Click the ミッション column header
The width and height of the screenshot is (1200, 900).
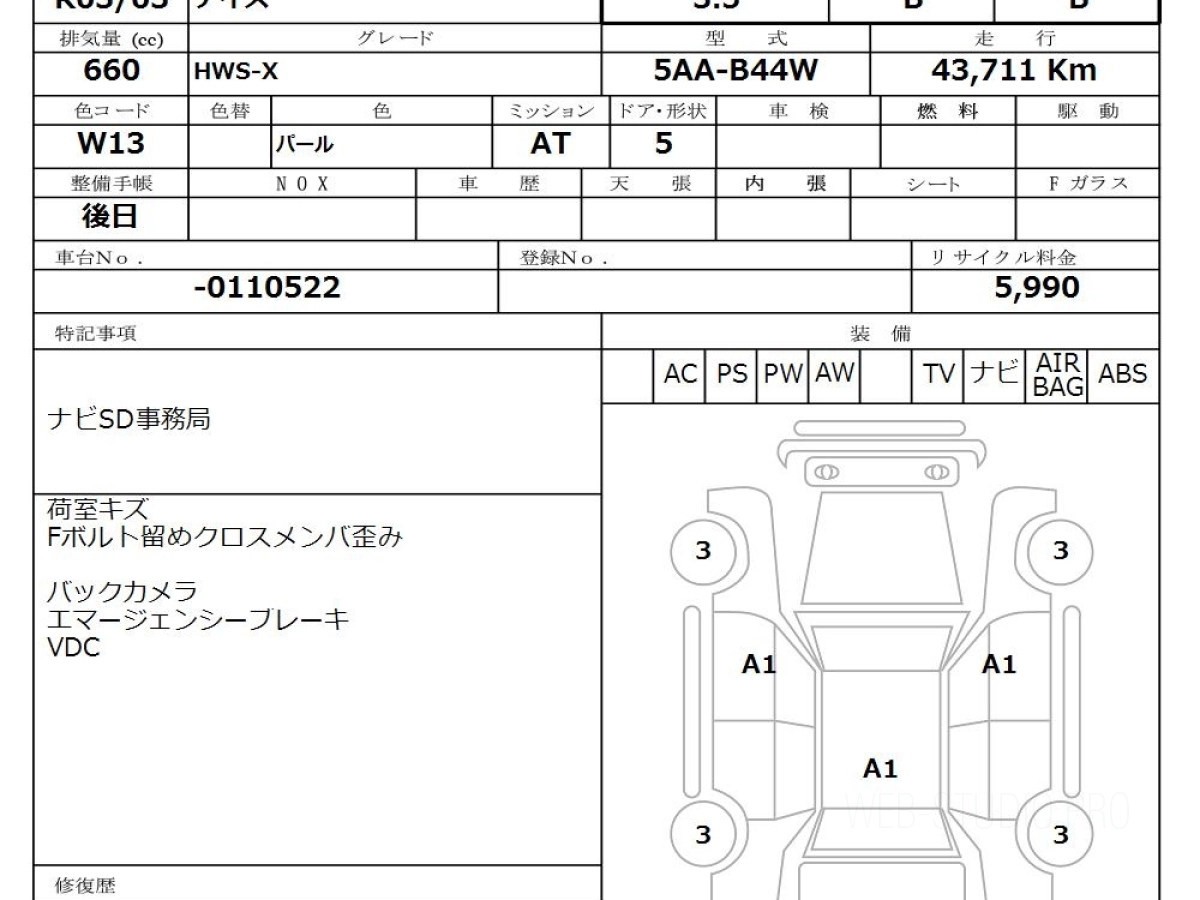pos(551,111)
